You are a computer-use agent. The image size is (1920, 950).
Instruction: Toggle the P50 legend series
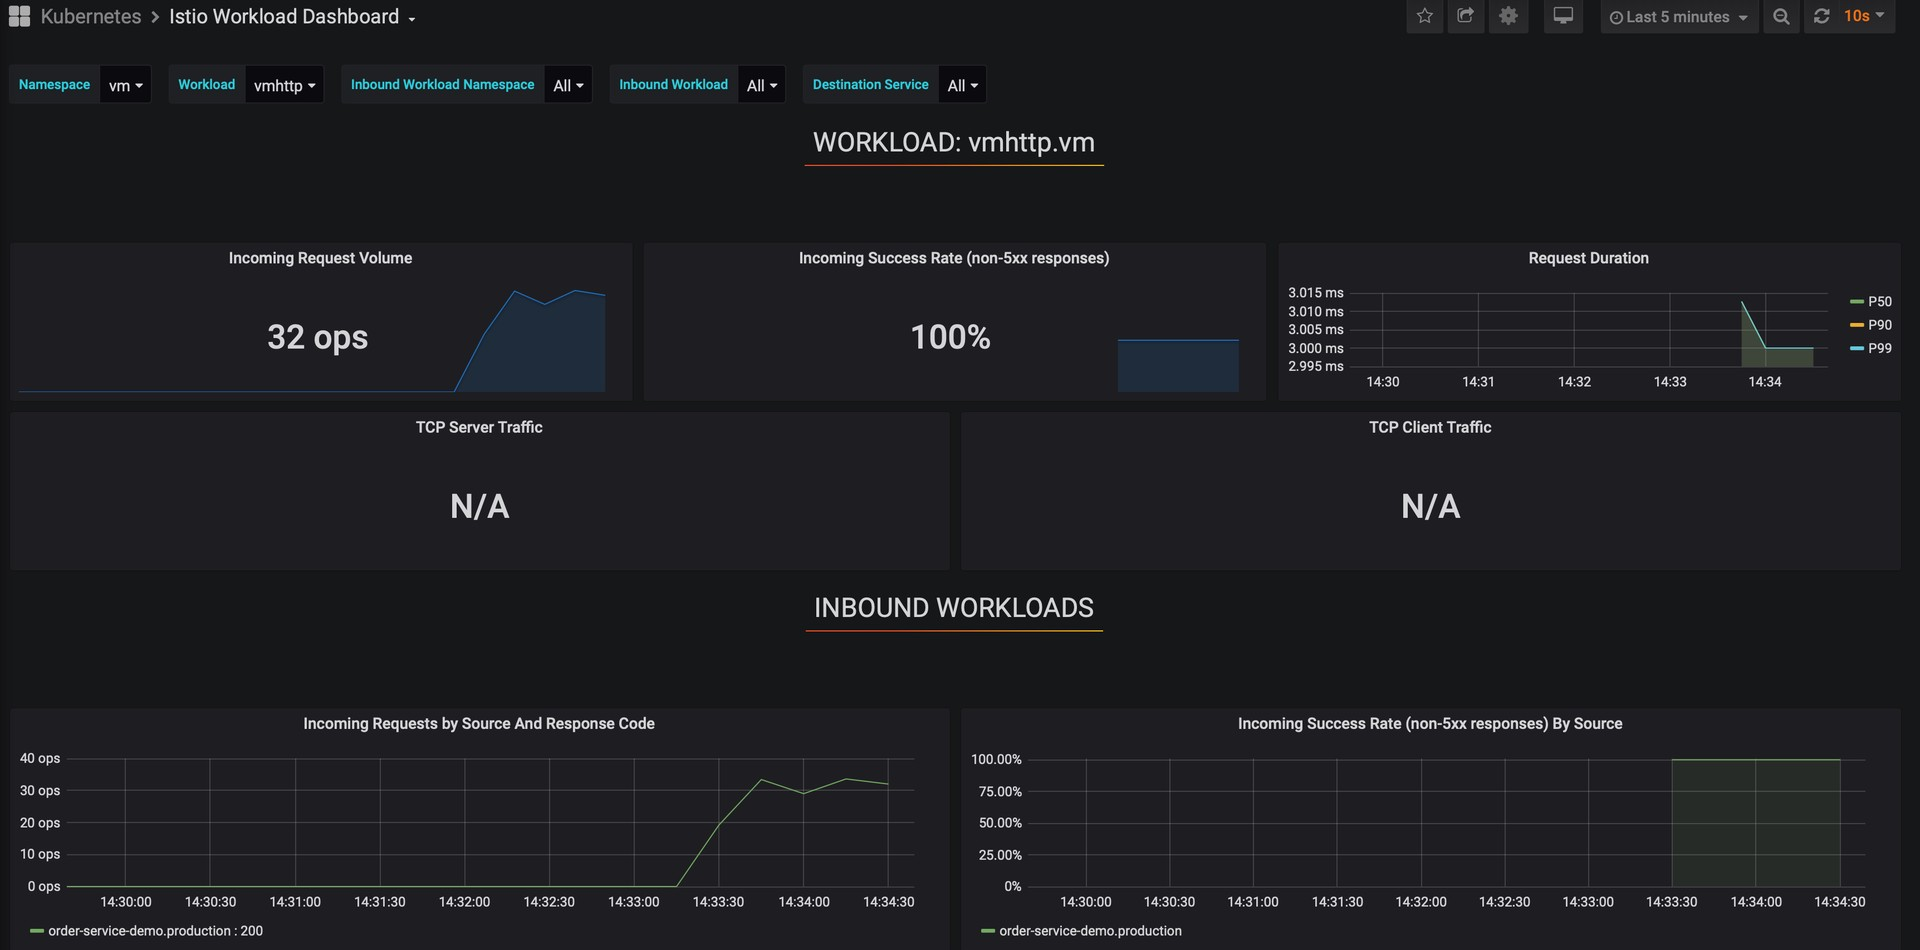tap(1879, 301)
